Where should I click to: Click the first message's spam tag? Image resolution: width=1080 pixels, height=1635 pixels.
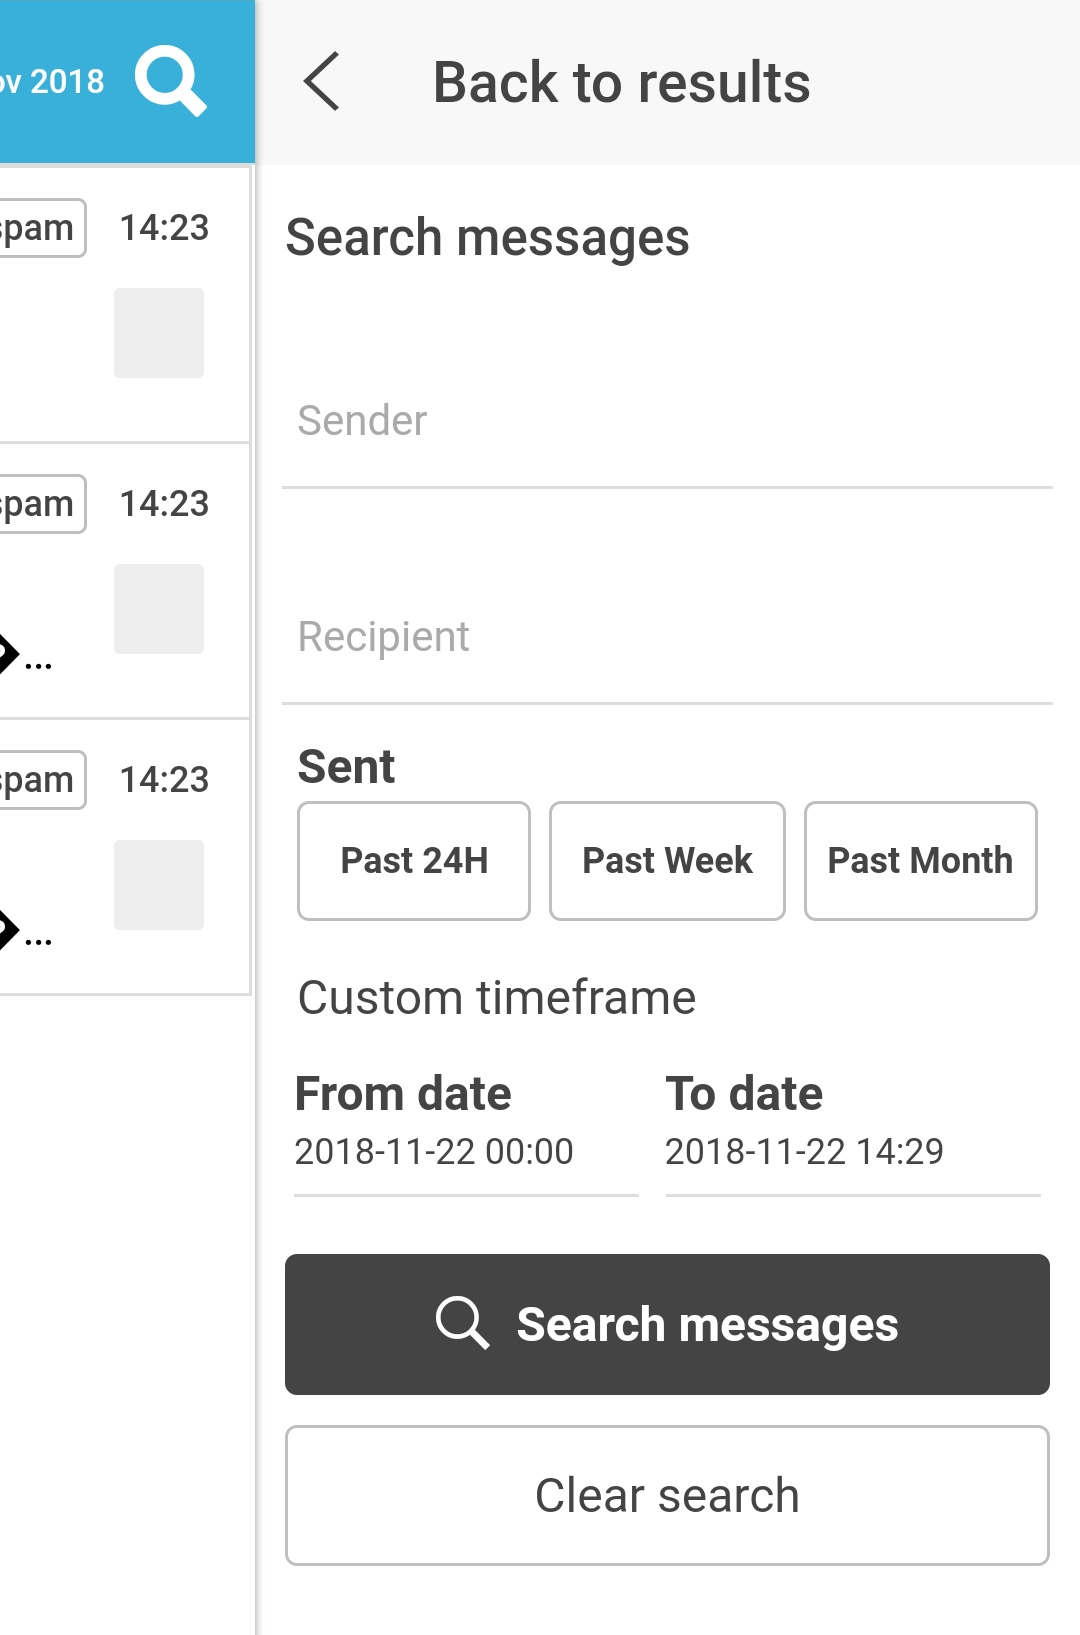pyautogui.click(x=40, y=228)
